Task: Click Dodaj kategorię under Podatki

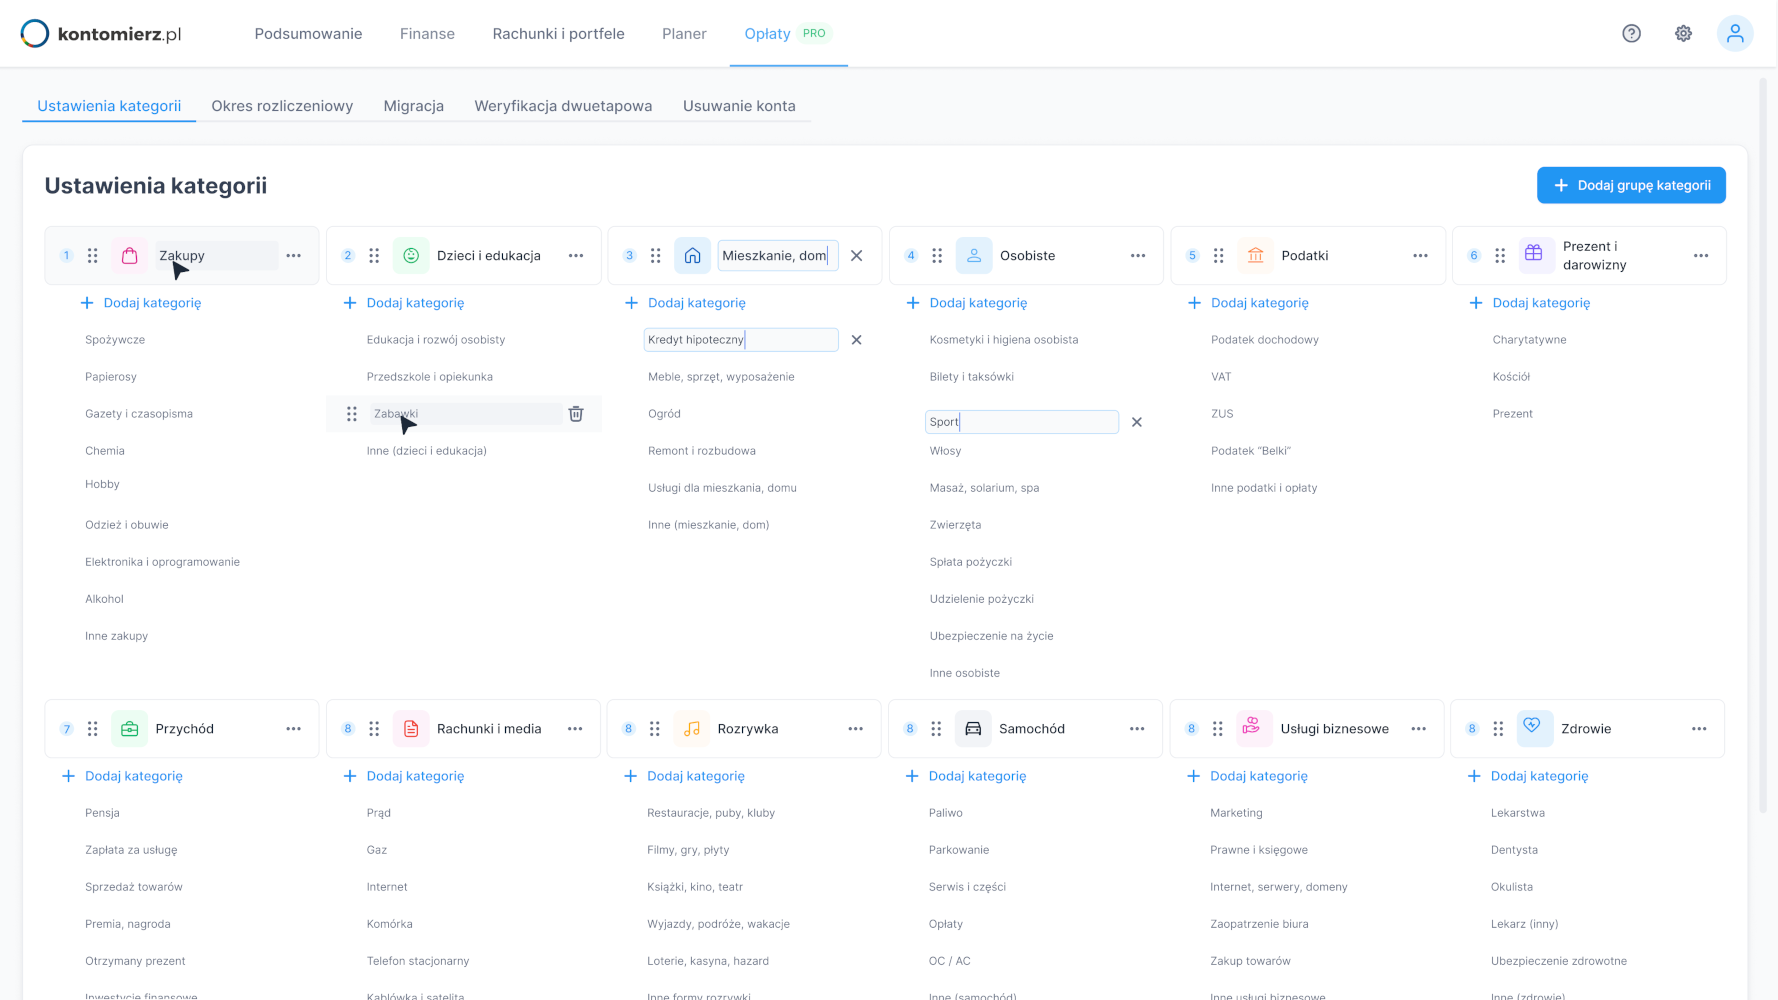Action: (x=1259, y=303)
